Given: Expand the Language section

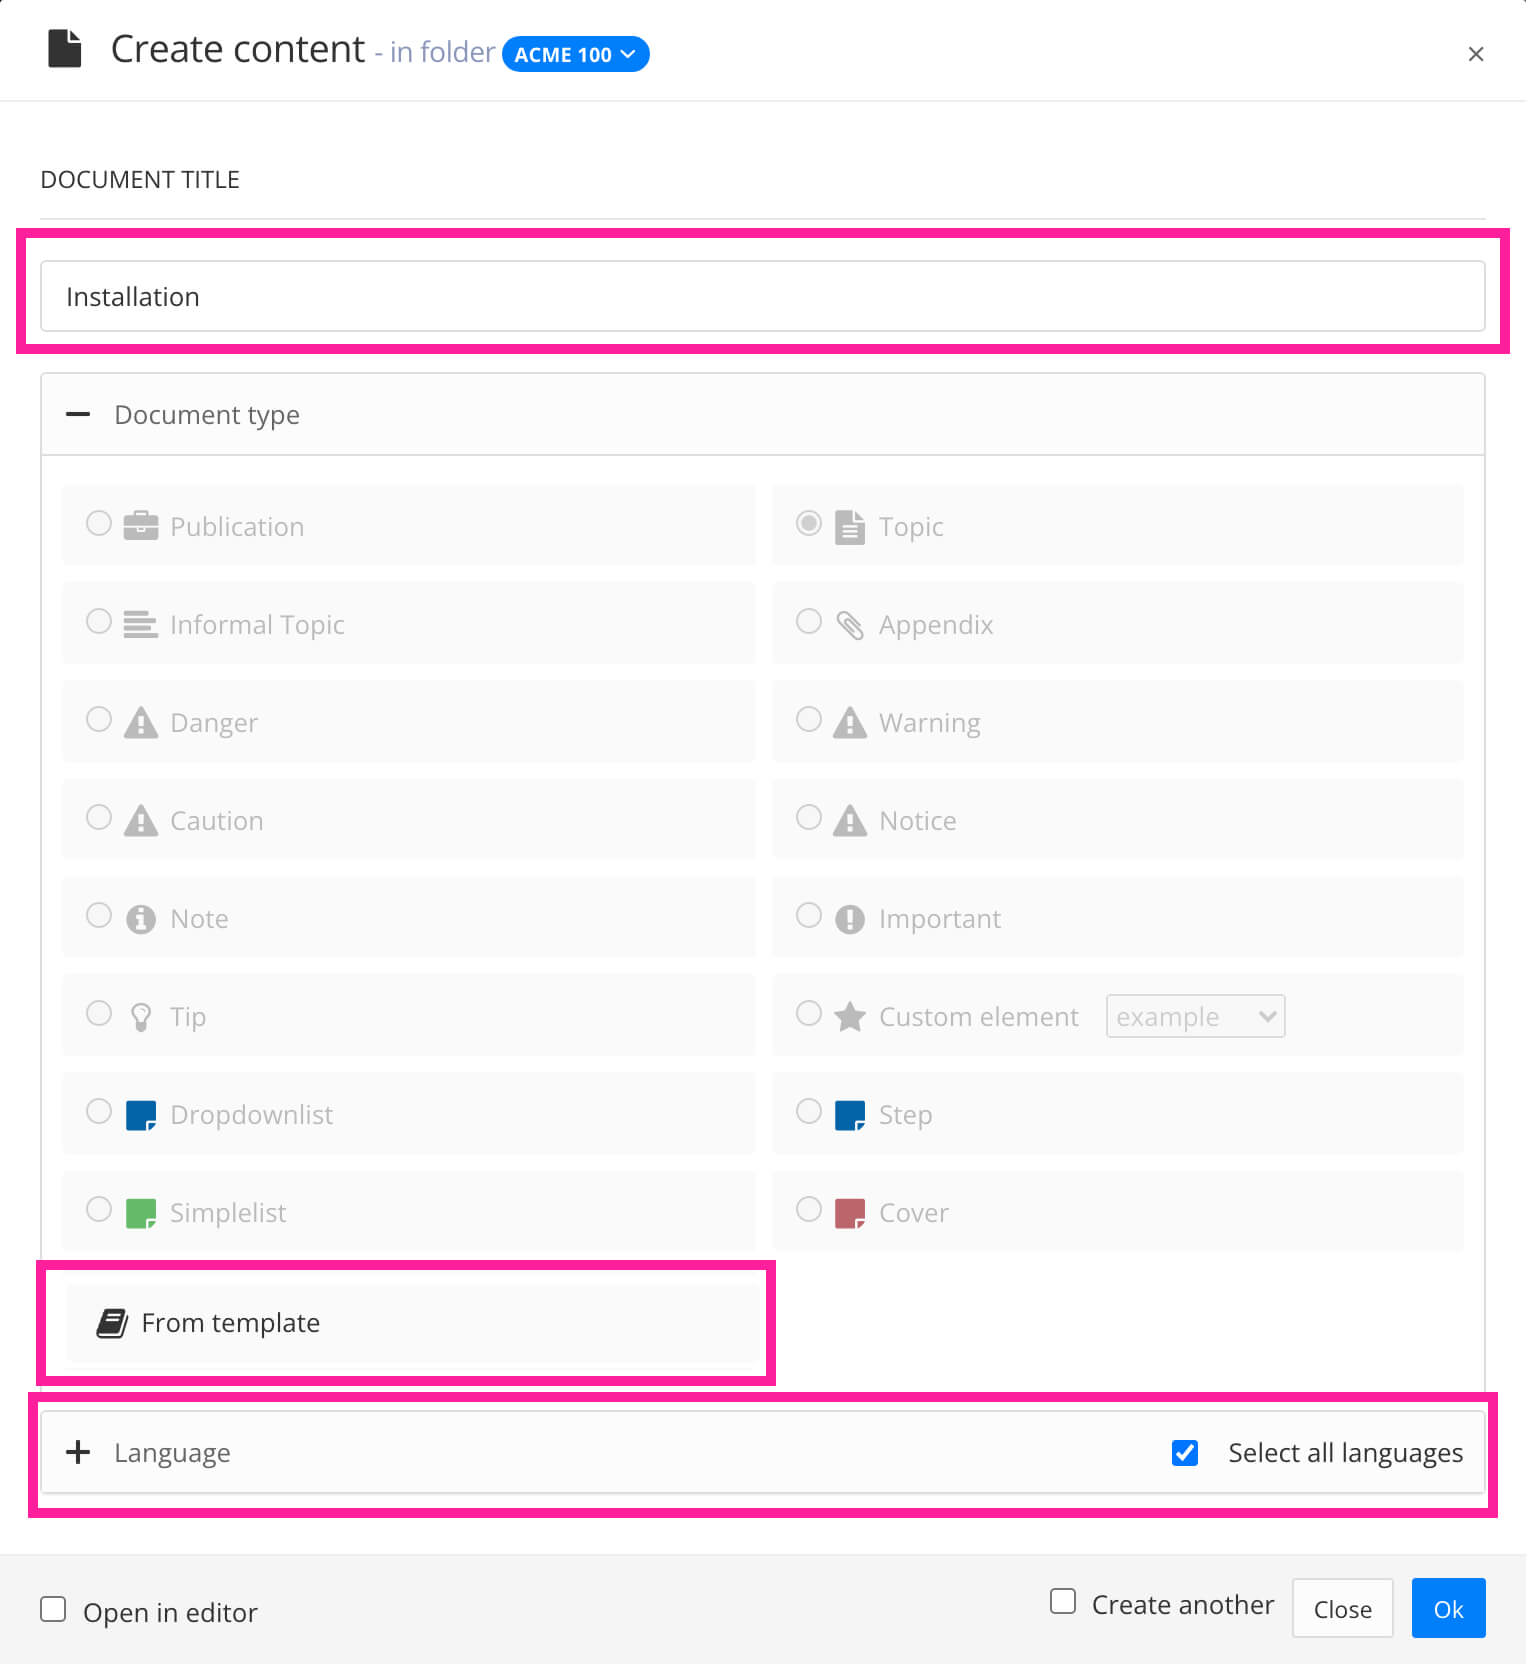Looking at the screenshot, I should pos(78,1452).
